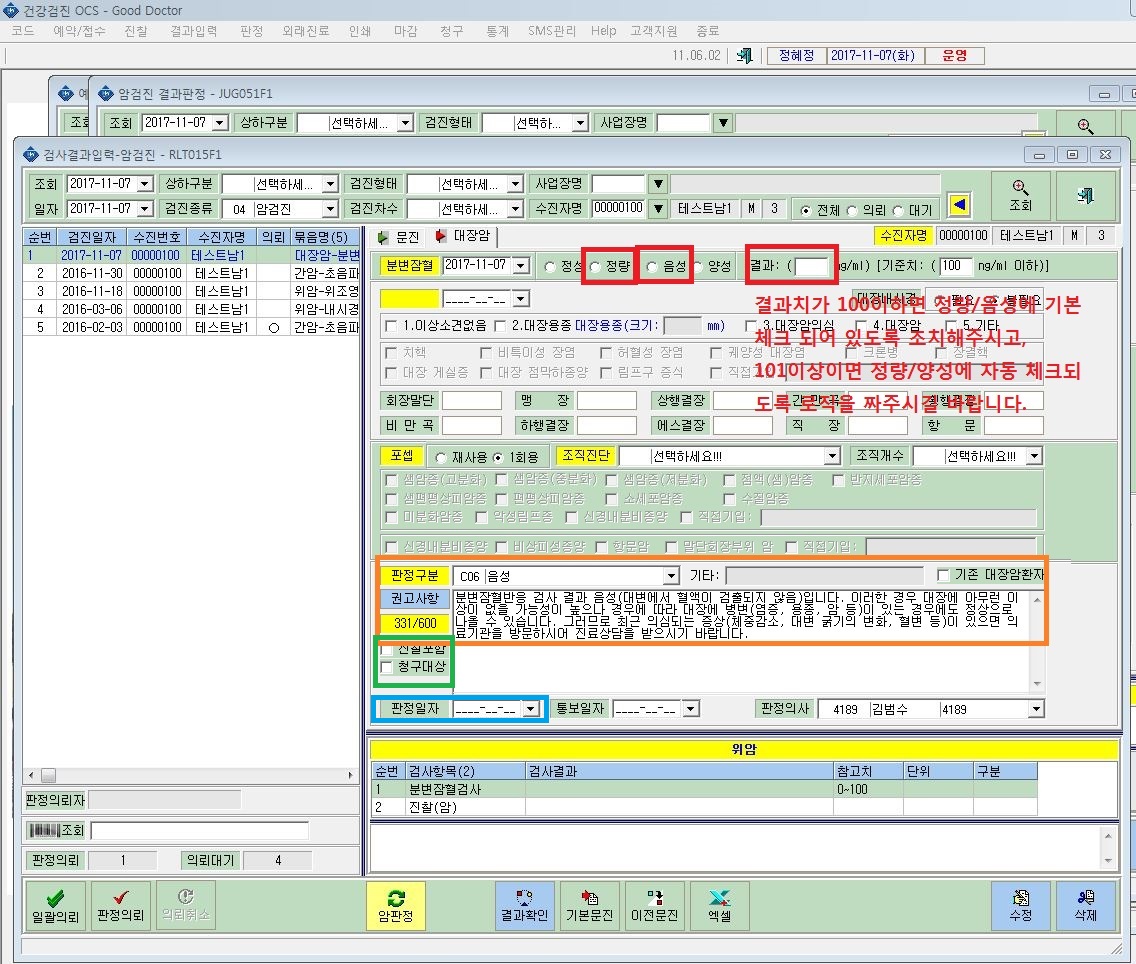
Task: Open the 결과입력 menu
Action: pos(193,30)
